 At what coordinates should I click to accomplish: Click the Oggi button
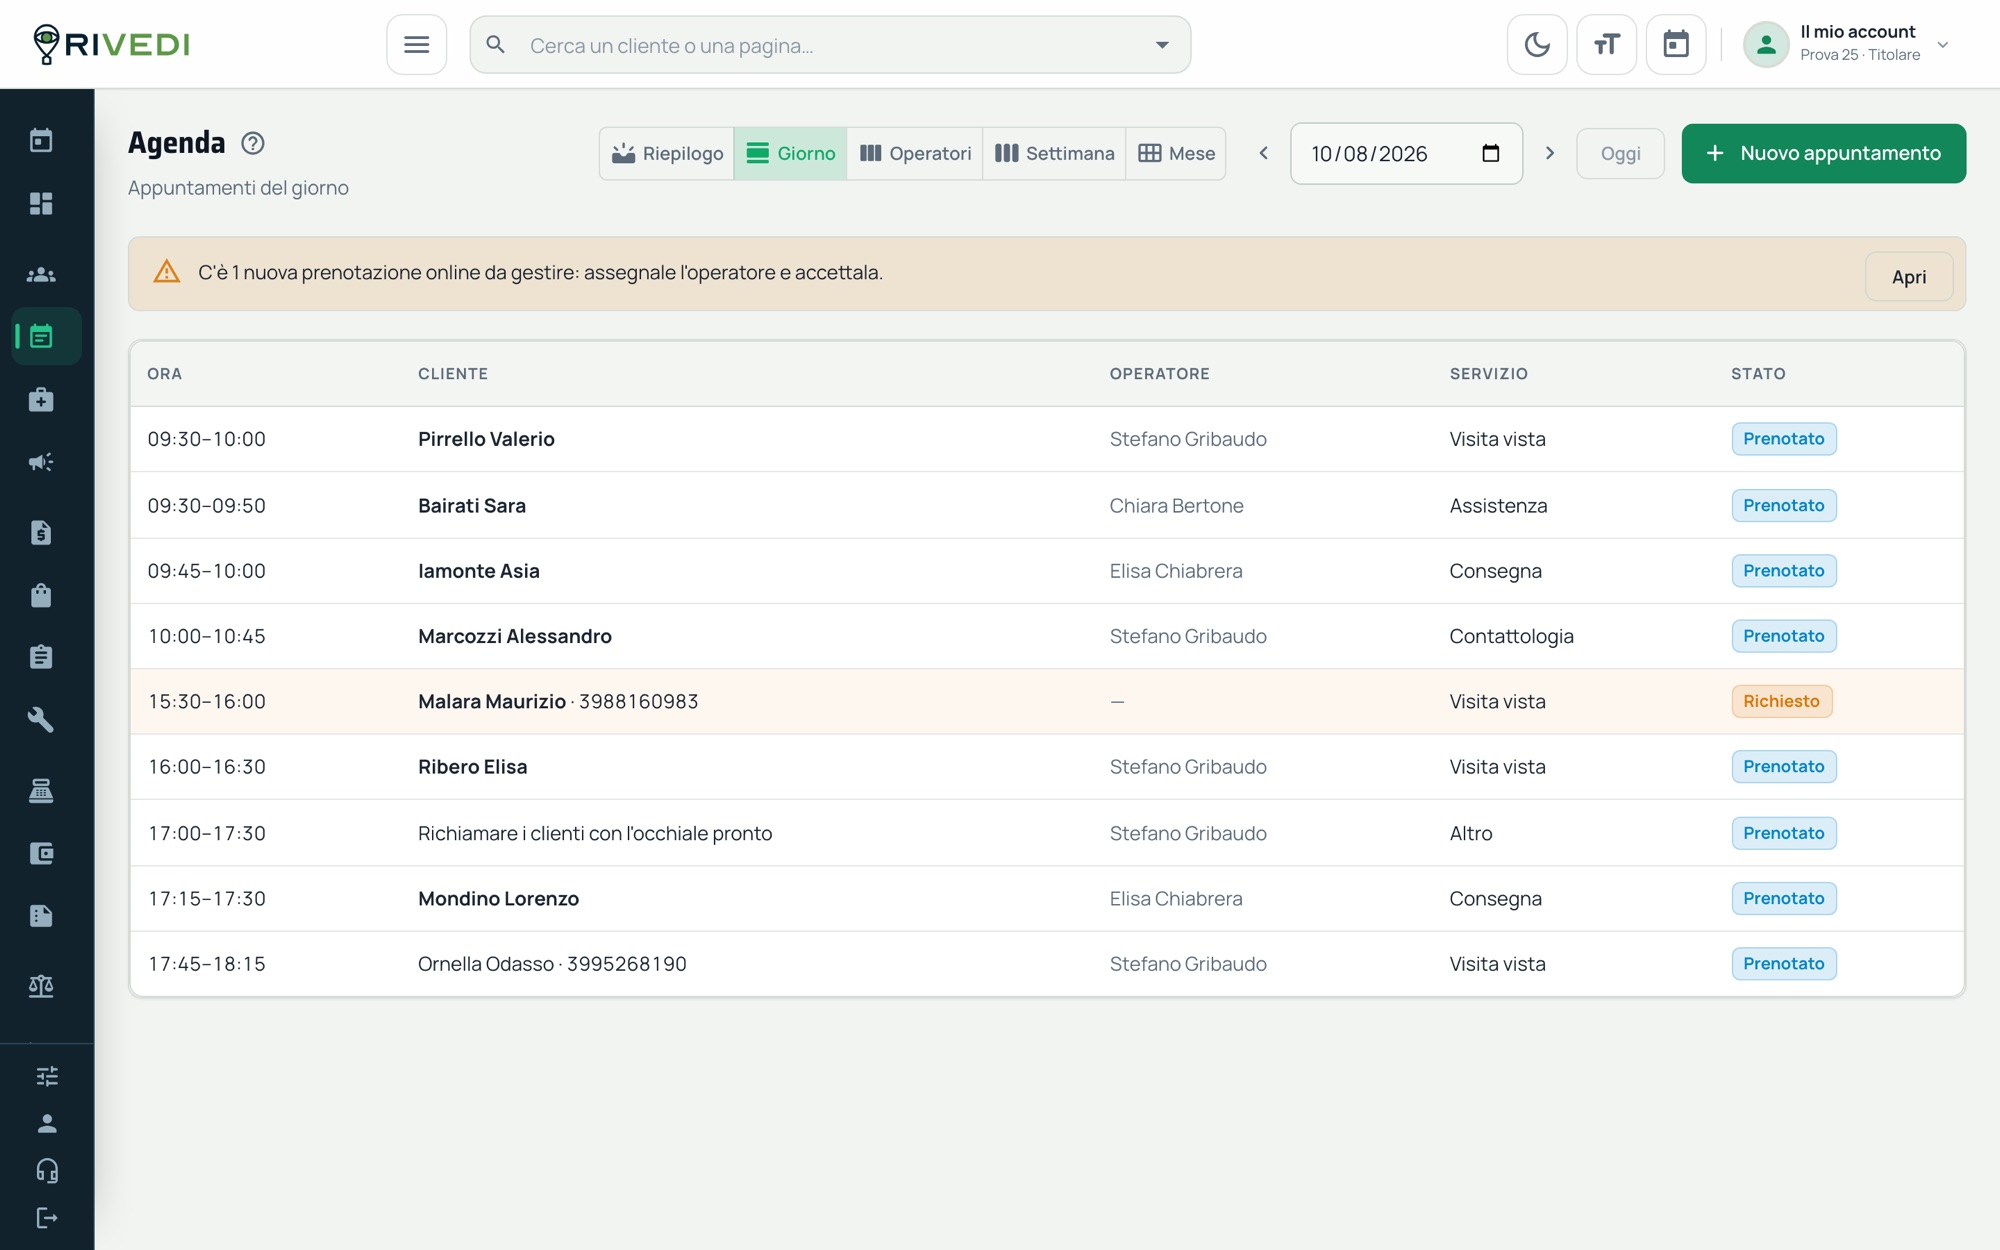click(1620, 153)
